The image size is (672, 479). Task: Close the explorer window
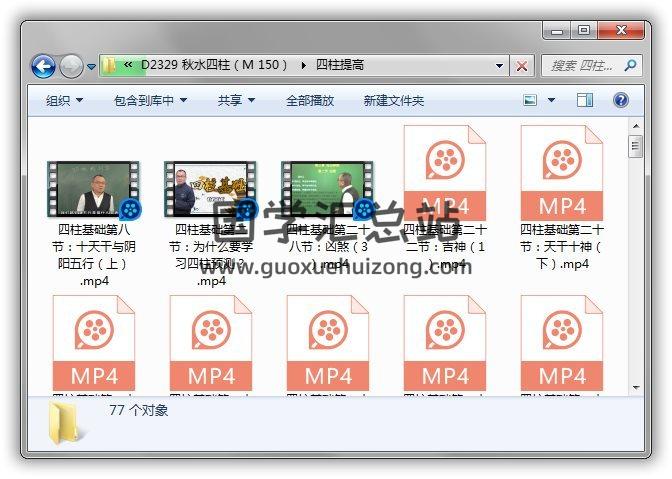(x=621, y=30)
